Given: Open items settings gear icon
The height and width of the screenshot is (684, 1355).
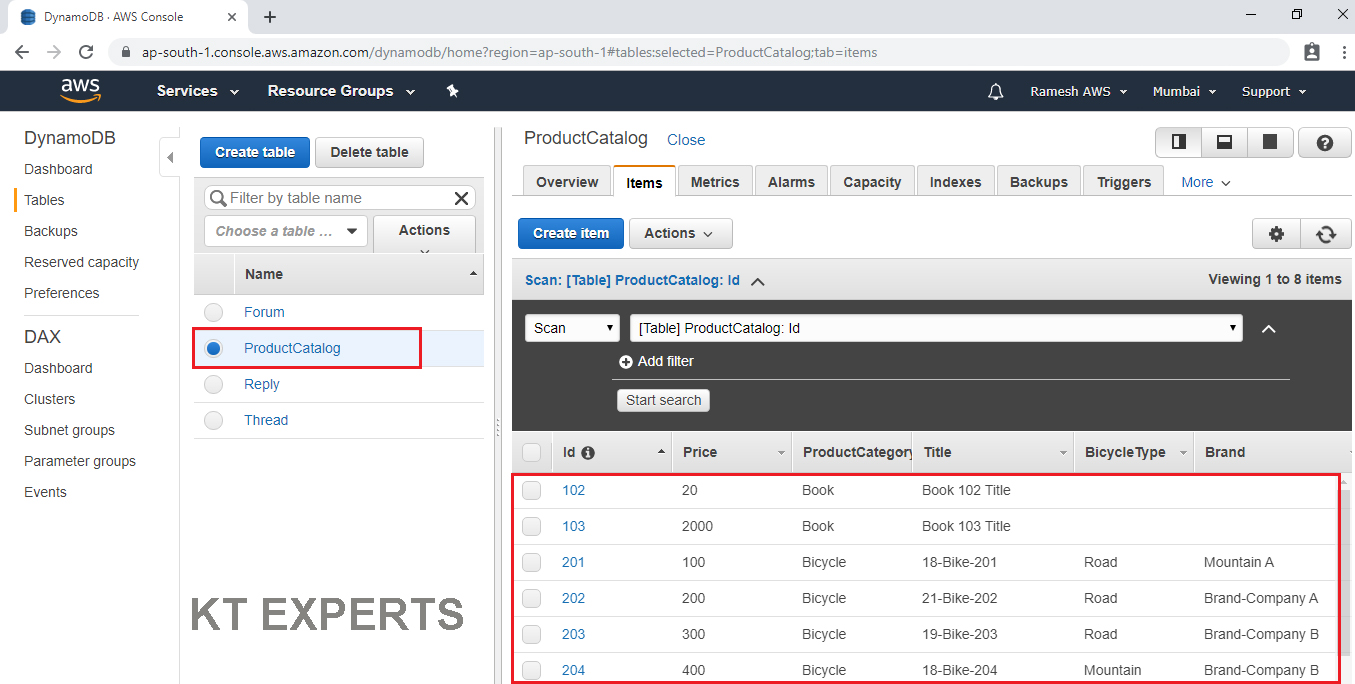Looking at the screenshot, I should [1276, 234].
